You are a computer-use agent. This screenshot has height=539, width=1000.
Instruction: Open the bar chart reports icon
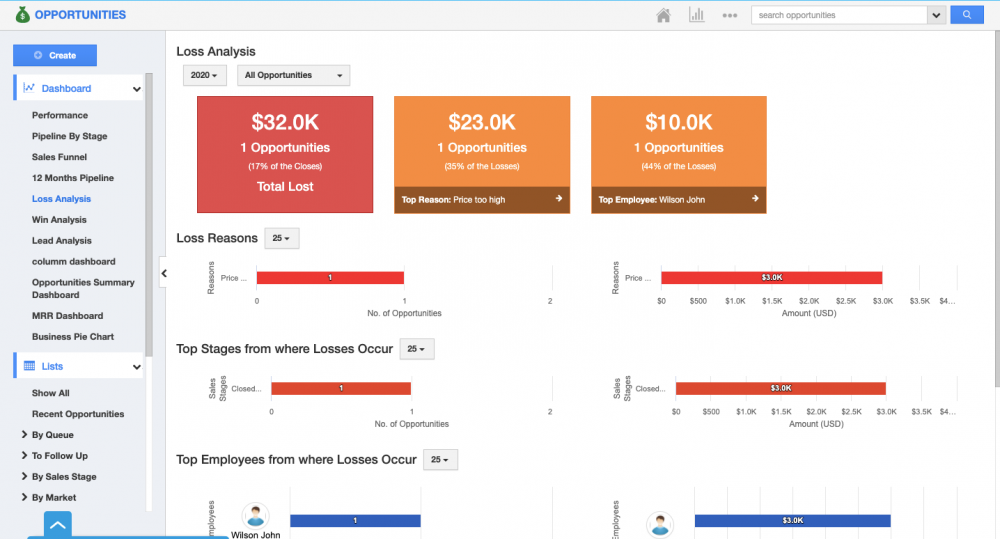[696, 15]
